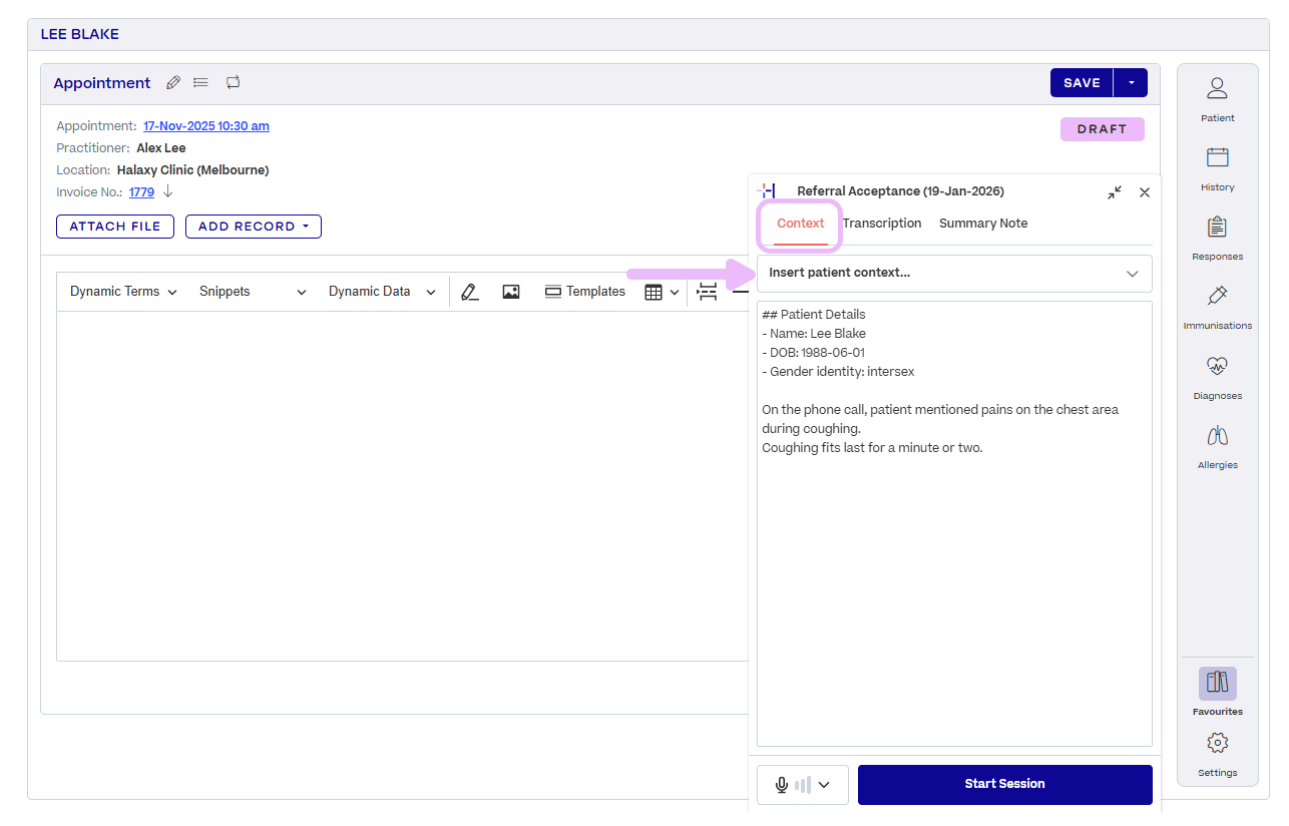Switch to the Summary Note tab
The height and width of the screenshot is (826, 1289).
(983, 224)
